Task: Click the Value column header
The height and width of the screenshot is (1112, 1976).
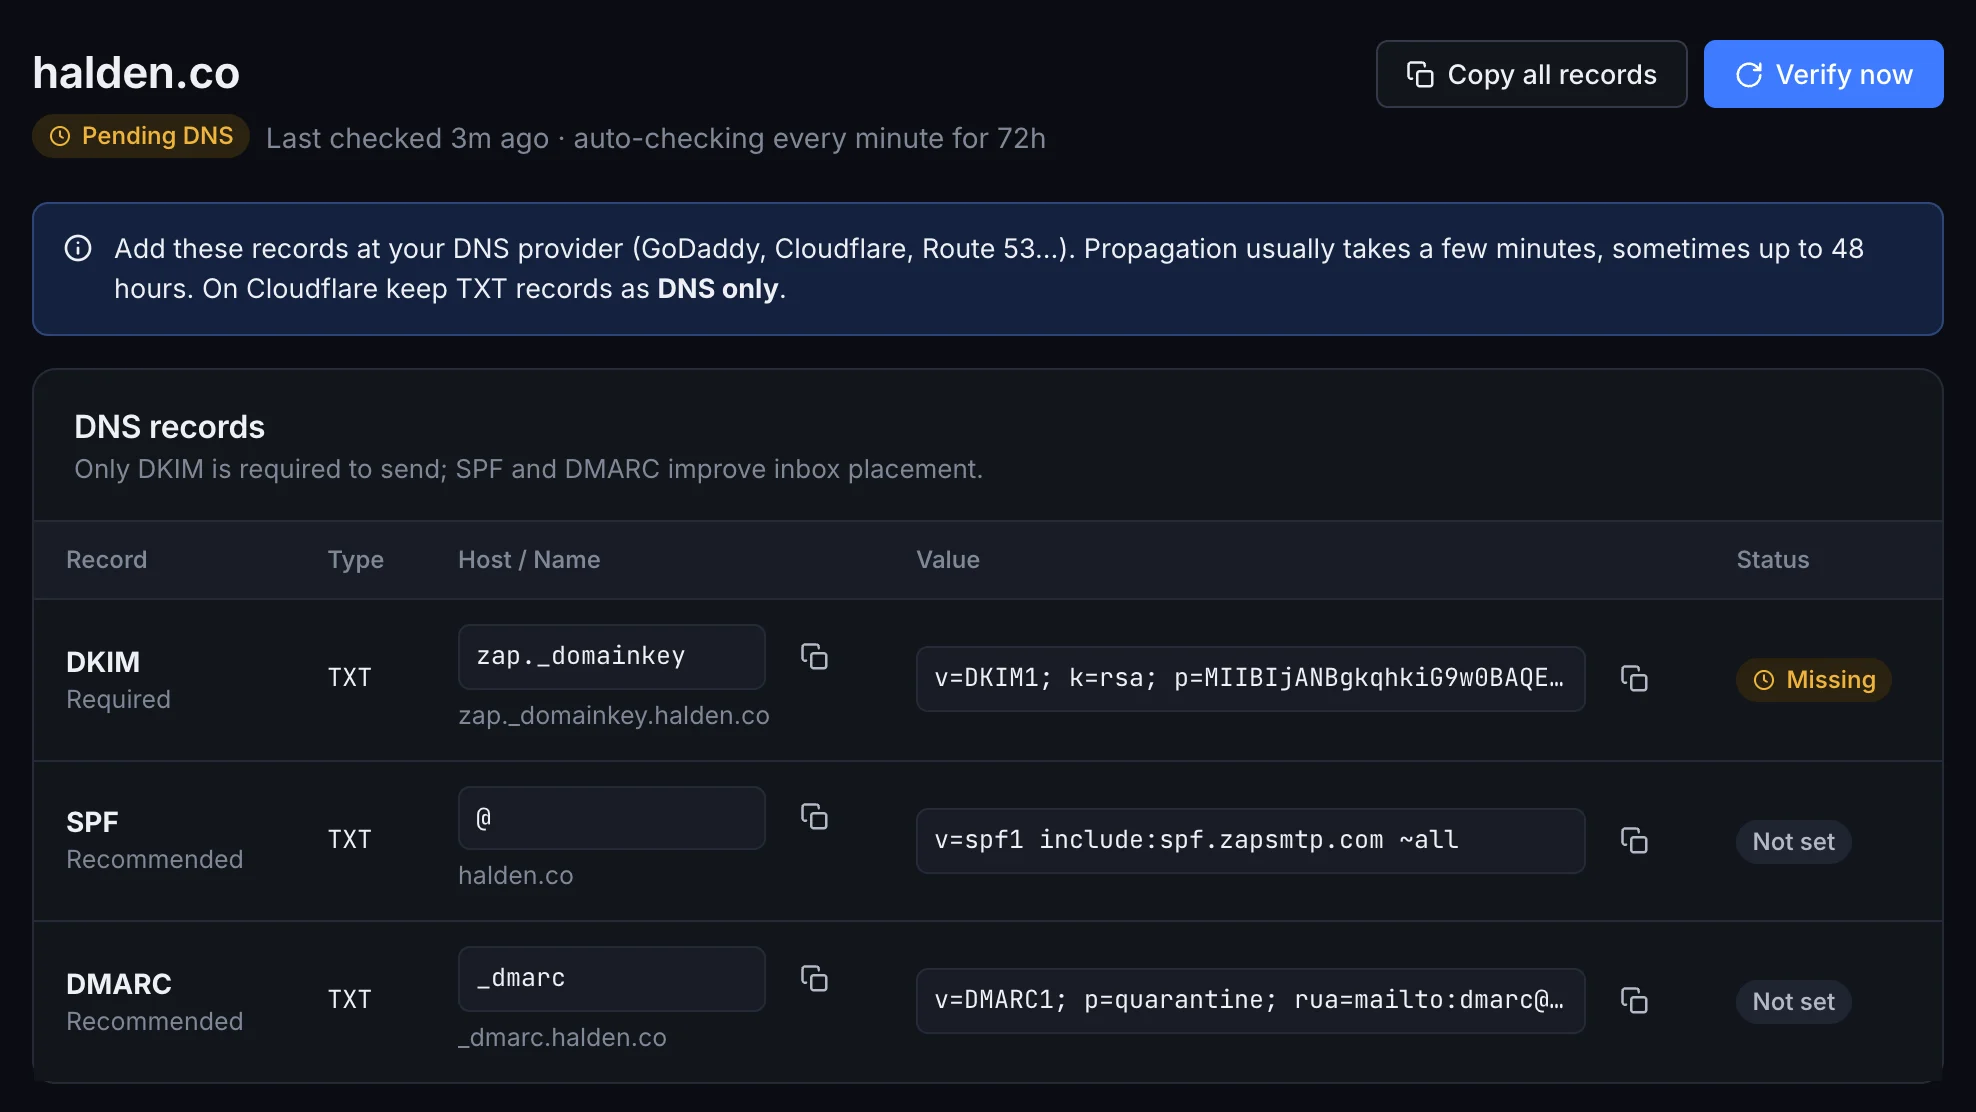Action: (948, 560)
